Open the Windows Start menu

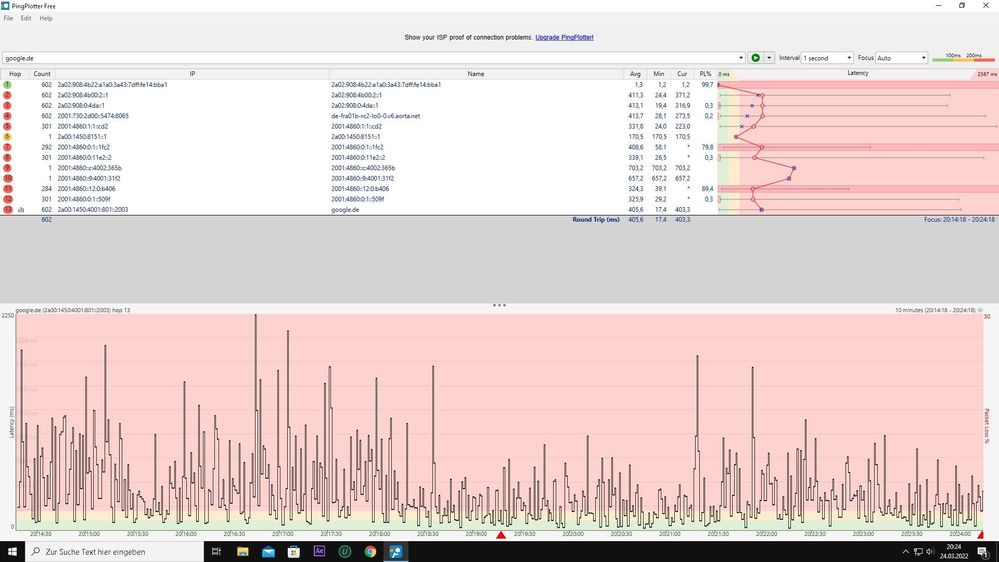click(12, 552)
